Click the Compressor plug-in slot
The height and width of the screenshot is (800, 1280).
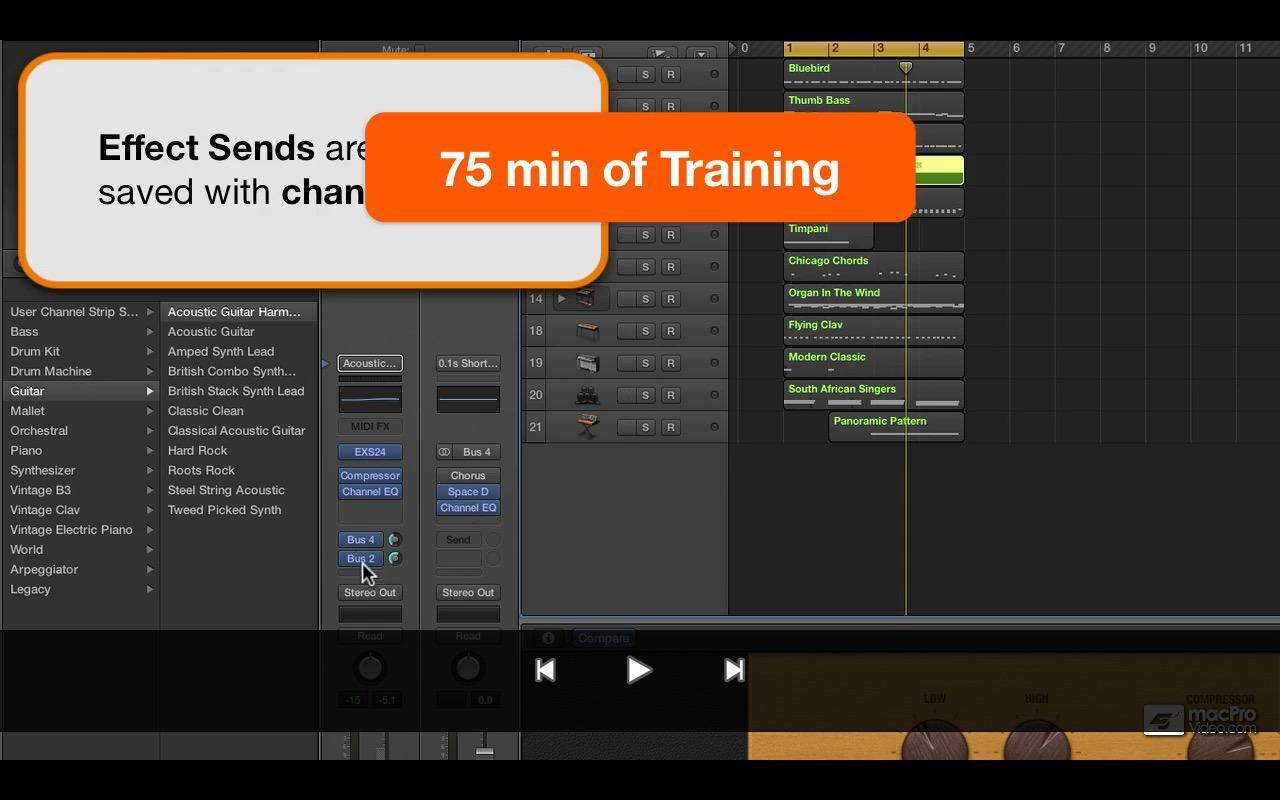click(x=370, y=476)
